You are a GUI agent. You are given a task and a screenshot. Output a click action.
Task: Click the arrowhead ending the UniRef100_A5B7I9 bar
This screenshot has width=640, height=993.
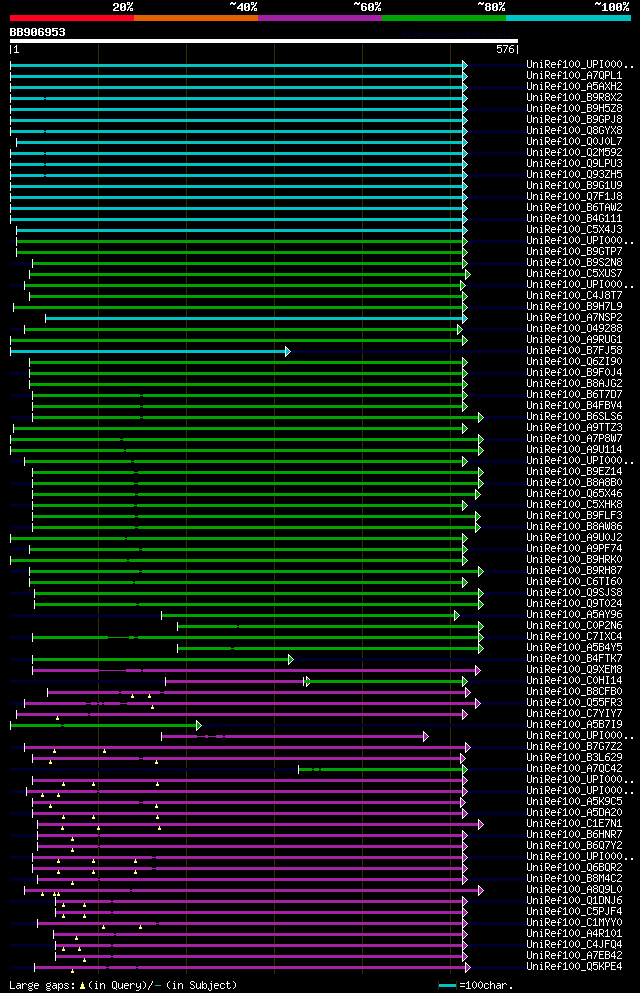[x=199, y=725]
